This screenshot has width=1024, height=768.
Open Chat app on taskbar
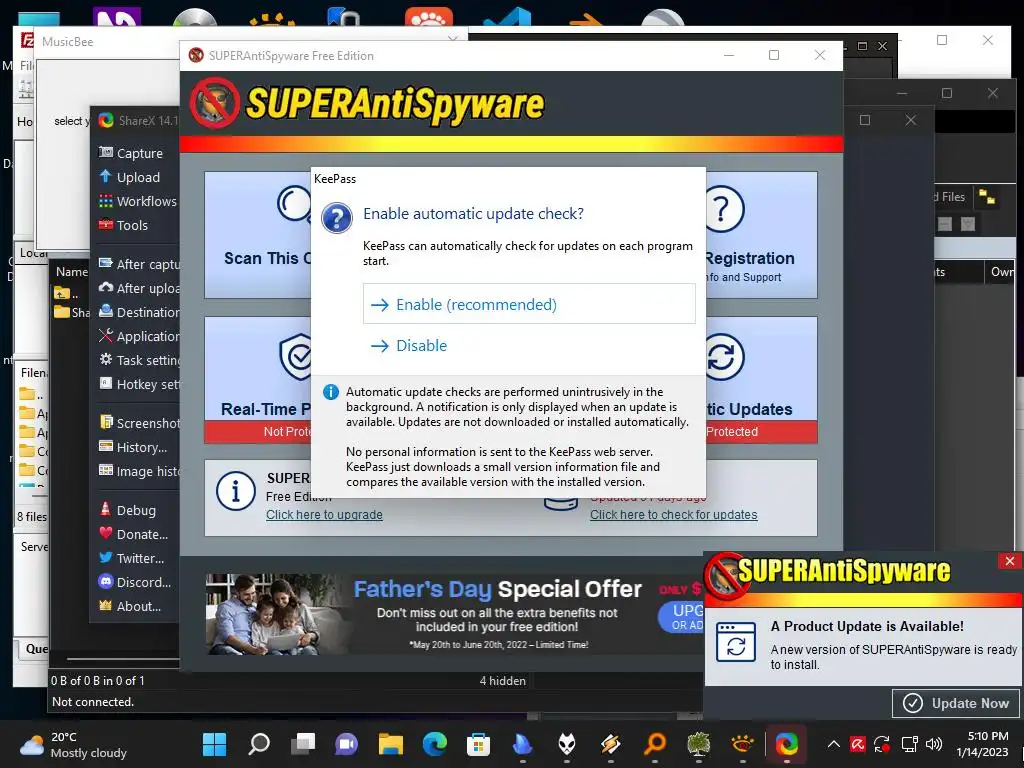(x=346, y=744)
